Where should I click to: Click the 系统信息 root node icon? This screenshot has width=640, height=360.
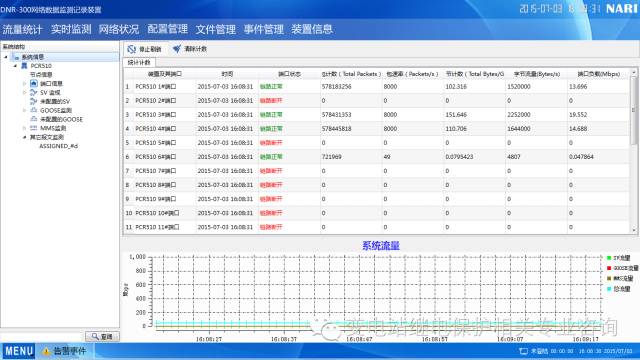(16, 57)
